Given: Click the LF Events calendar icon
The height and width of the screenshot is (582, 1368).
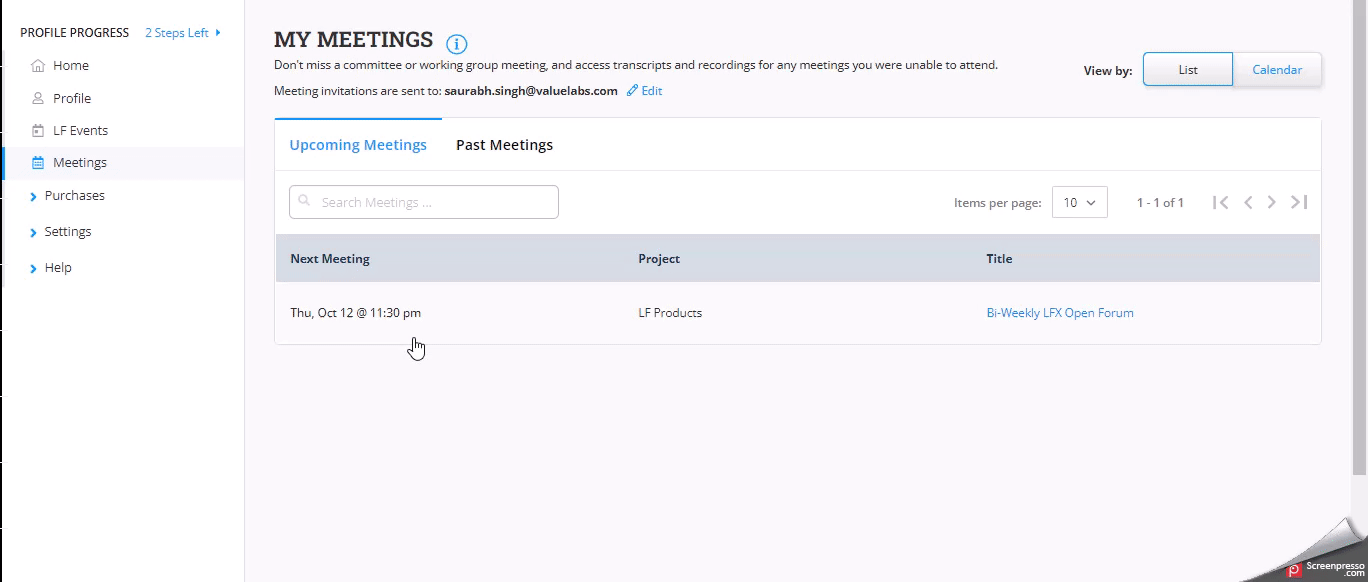Looking at the screenshot, I should pyautogui.click(x=38, y=131).
